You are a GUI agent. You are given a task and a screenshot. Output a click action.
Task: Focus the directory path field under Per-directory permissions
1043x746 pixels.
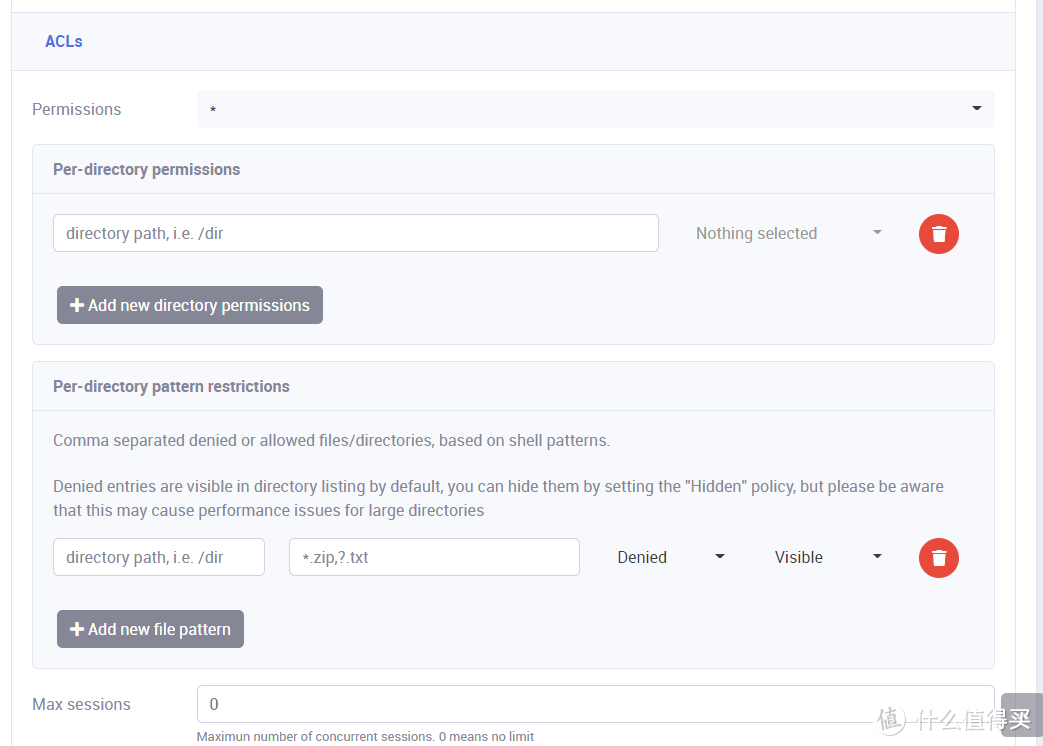tap(355, 234)
